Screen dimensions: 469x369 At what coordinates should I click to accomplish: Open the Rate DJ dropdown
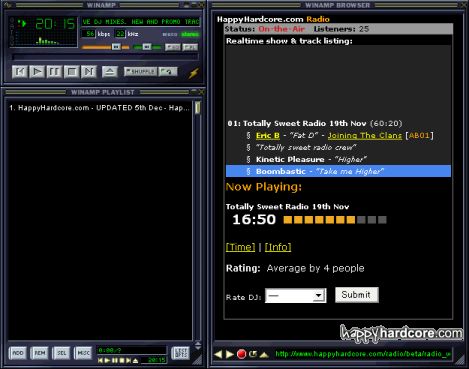pyautogui.click(x=295, y=295)
